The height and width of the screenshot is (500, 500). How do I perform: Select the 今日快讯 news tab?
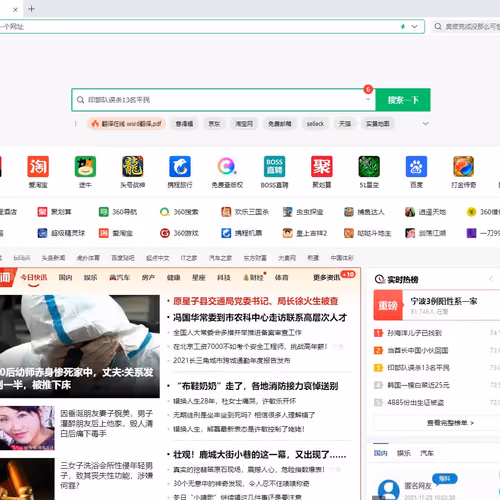(x=34, y=277)
